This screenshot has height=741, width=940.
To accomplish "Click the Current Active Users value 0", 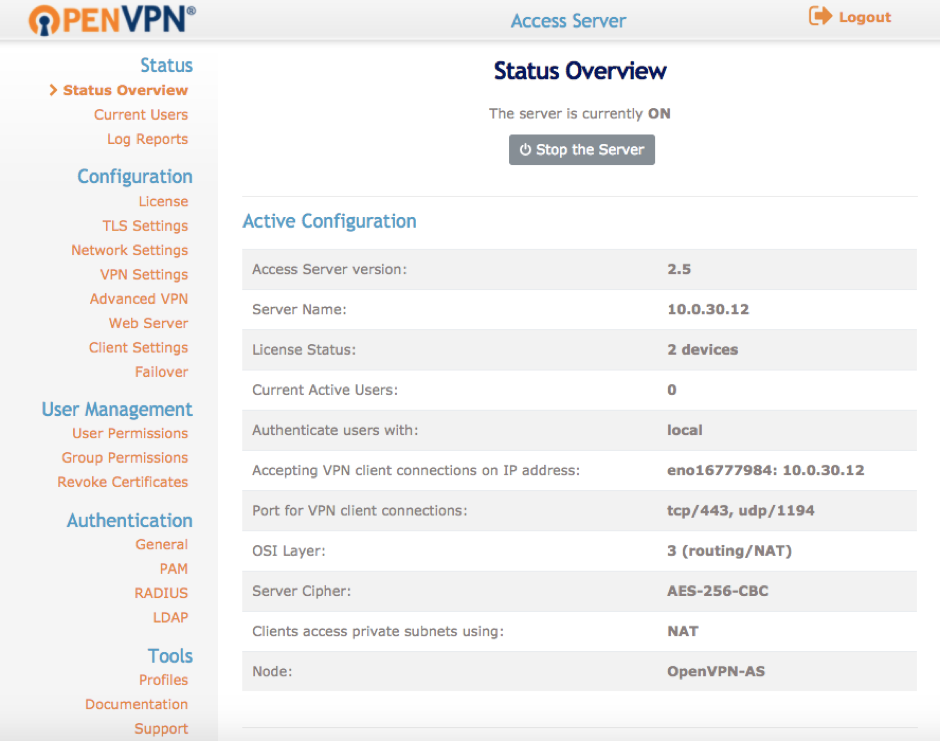I will tap(672, 390).
